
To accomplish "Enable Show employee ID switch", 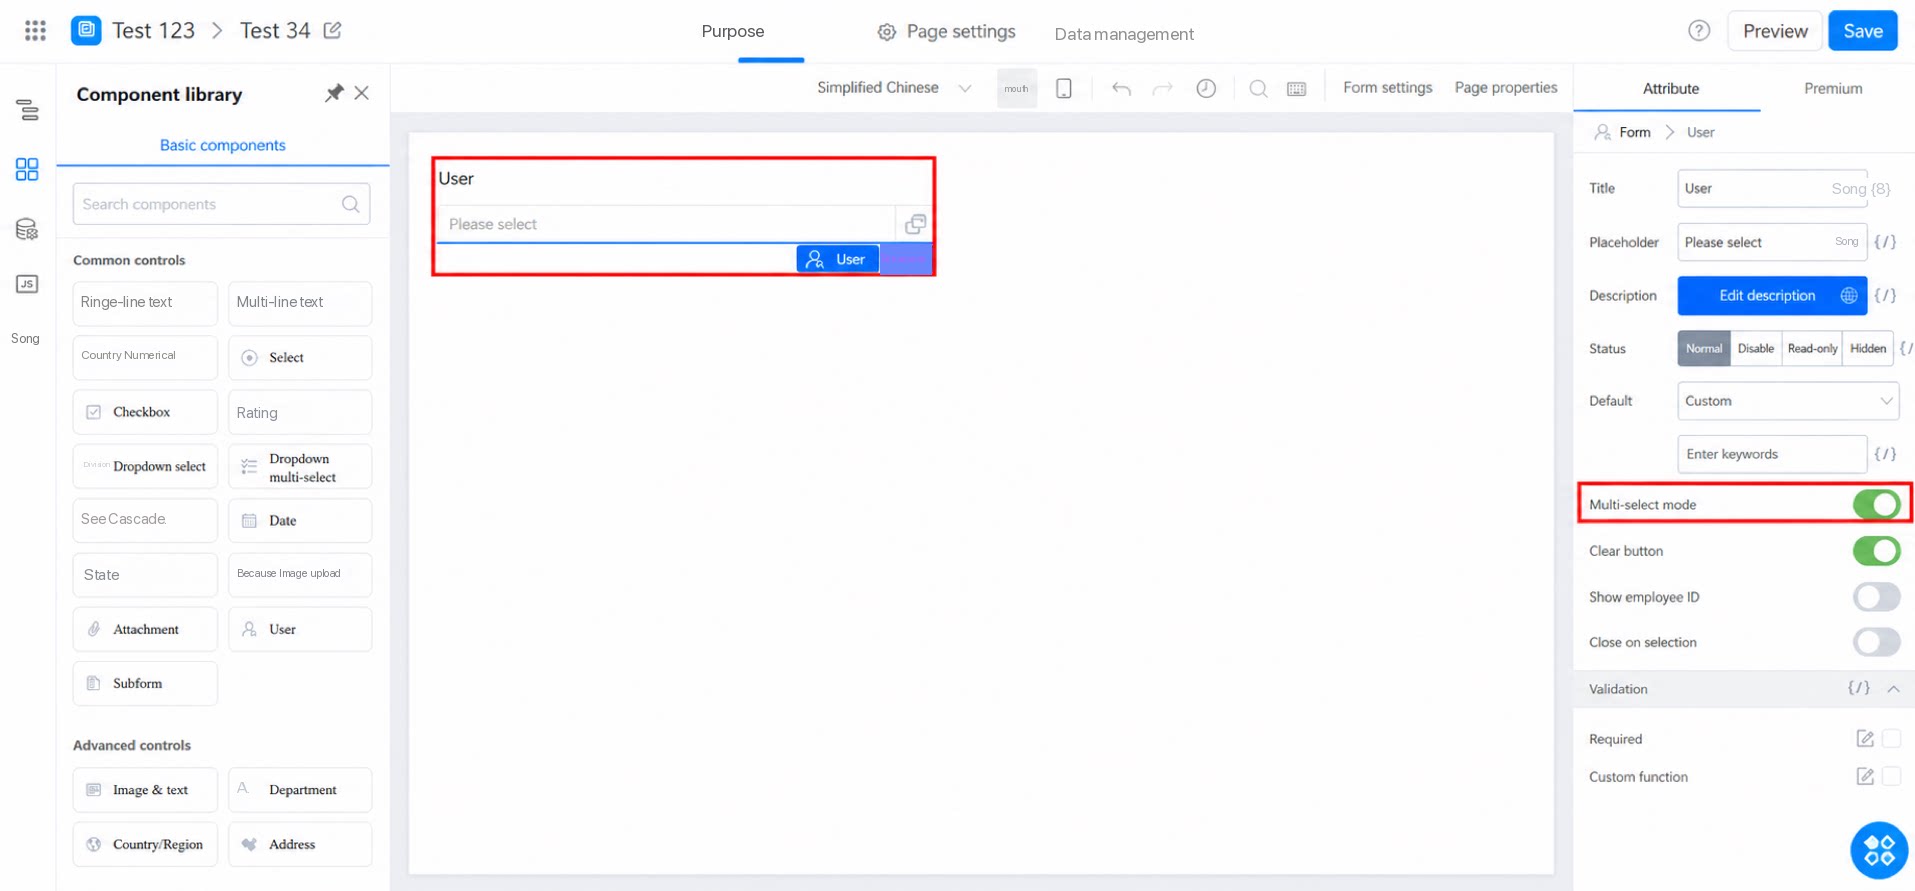I will (1876, 597).
